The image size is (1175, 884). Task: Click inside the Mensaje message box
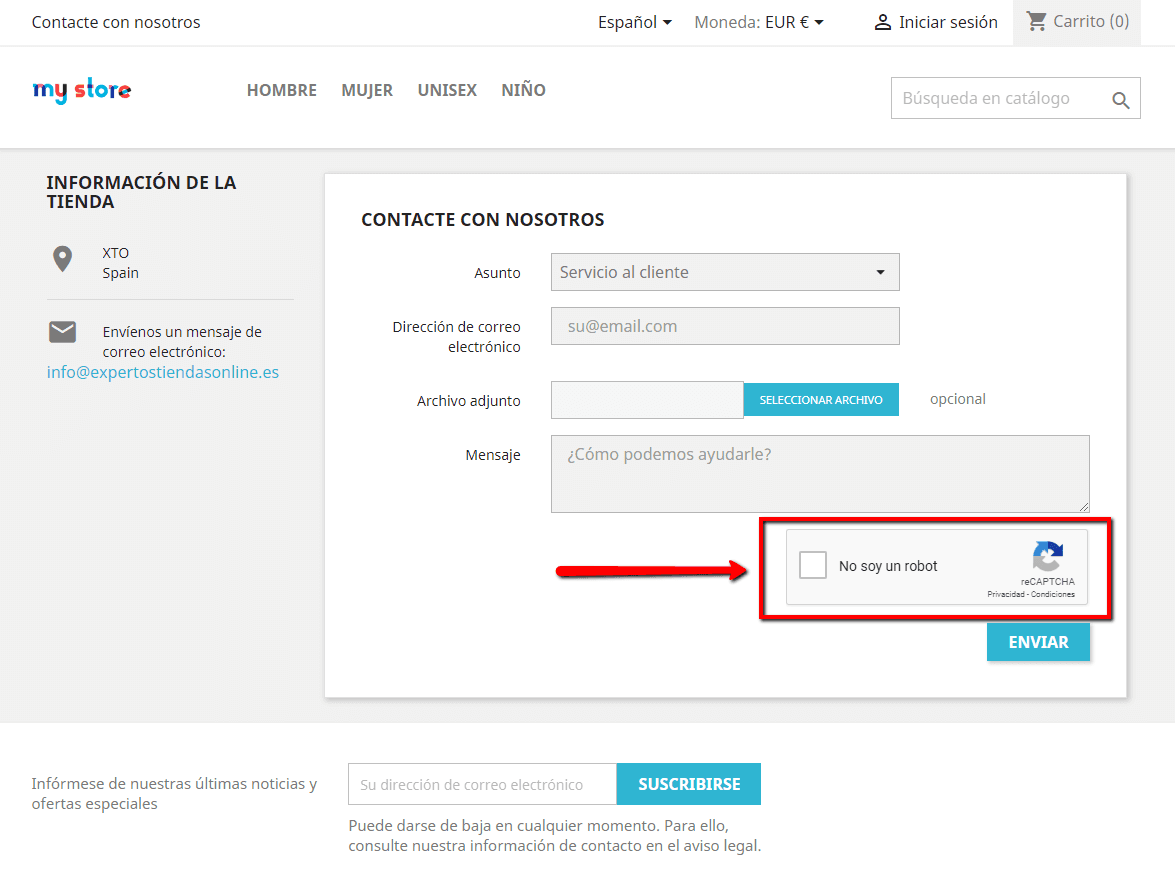pyautogui.click(x=820, y=473)
